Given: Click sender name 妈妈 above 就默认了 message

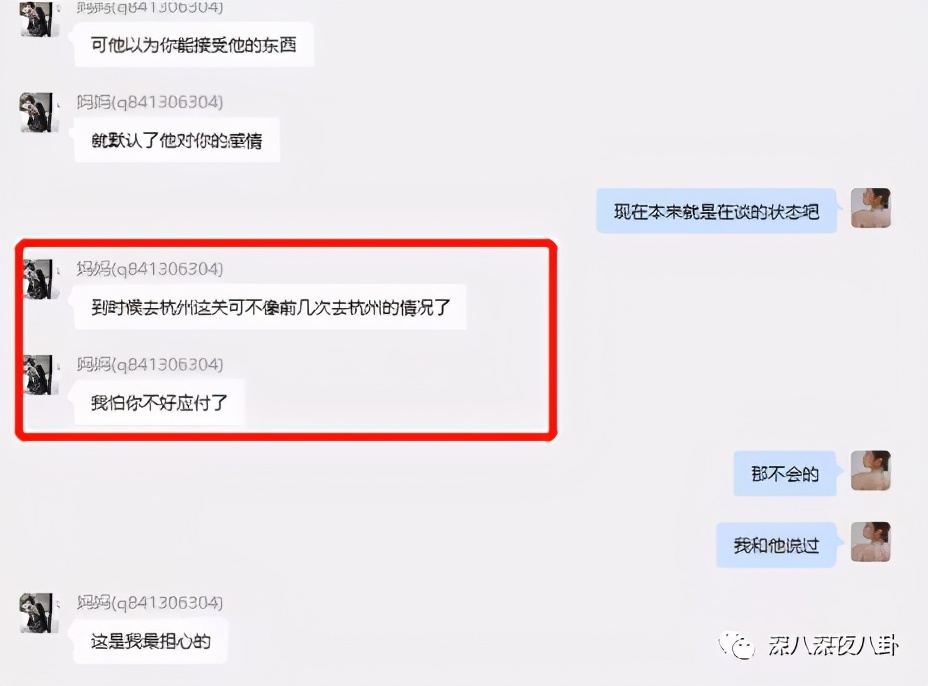Looking at the screenshot, I should point(94,102).
